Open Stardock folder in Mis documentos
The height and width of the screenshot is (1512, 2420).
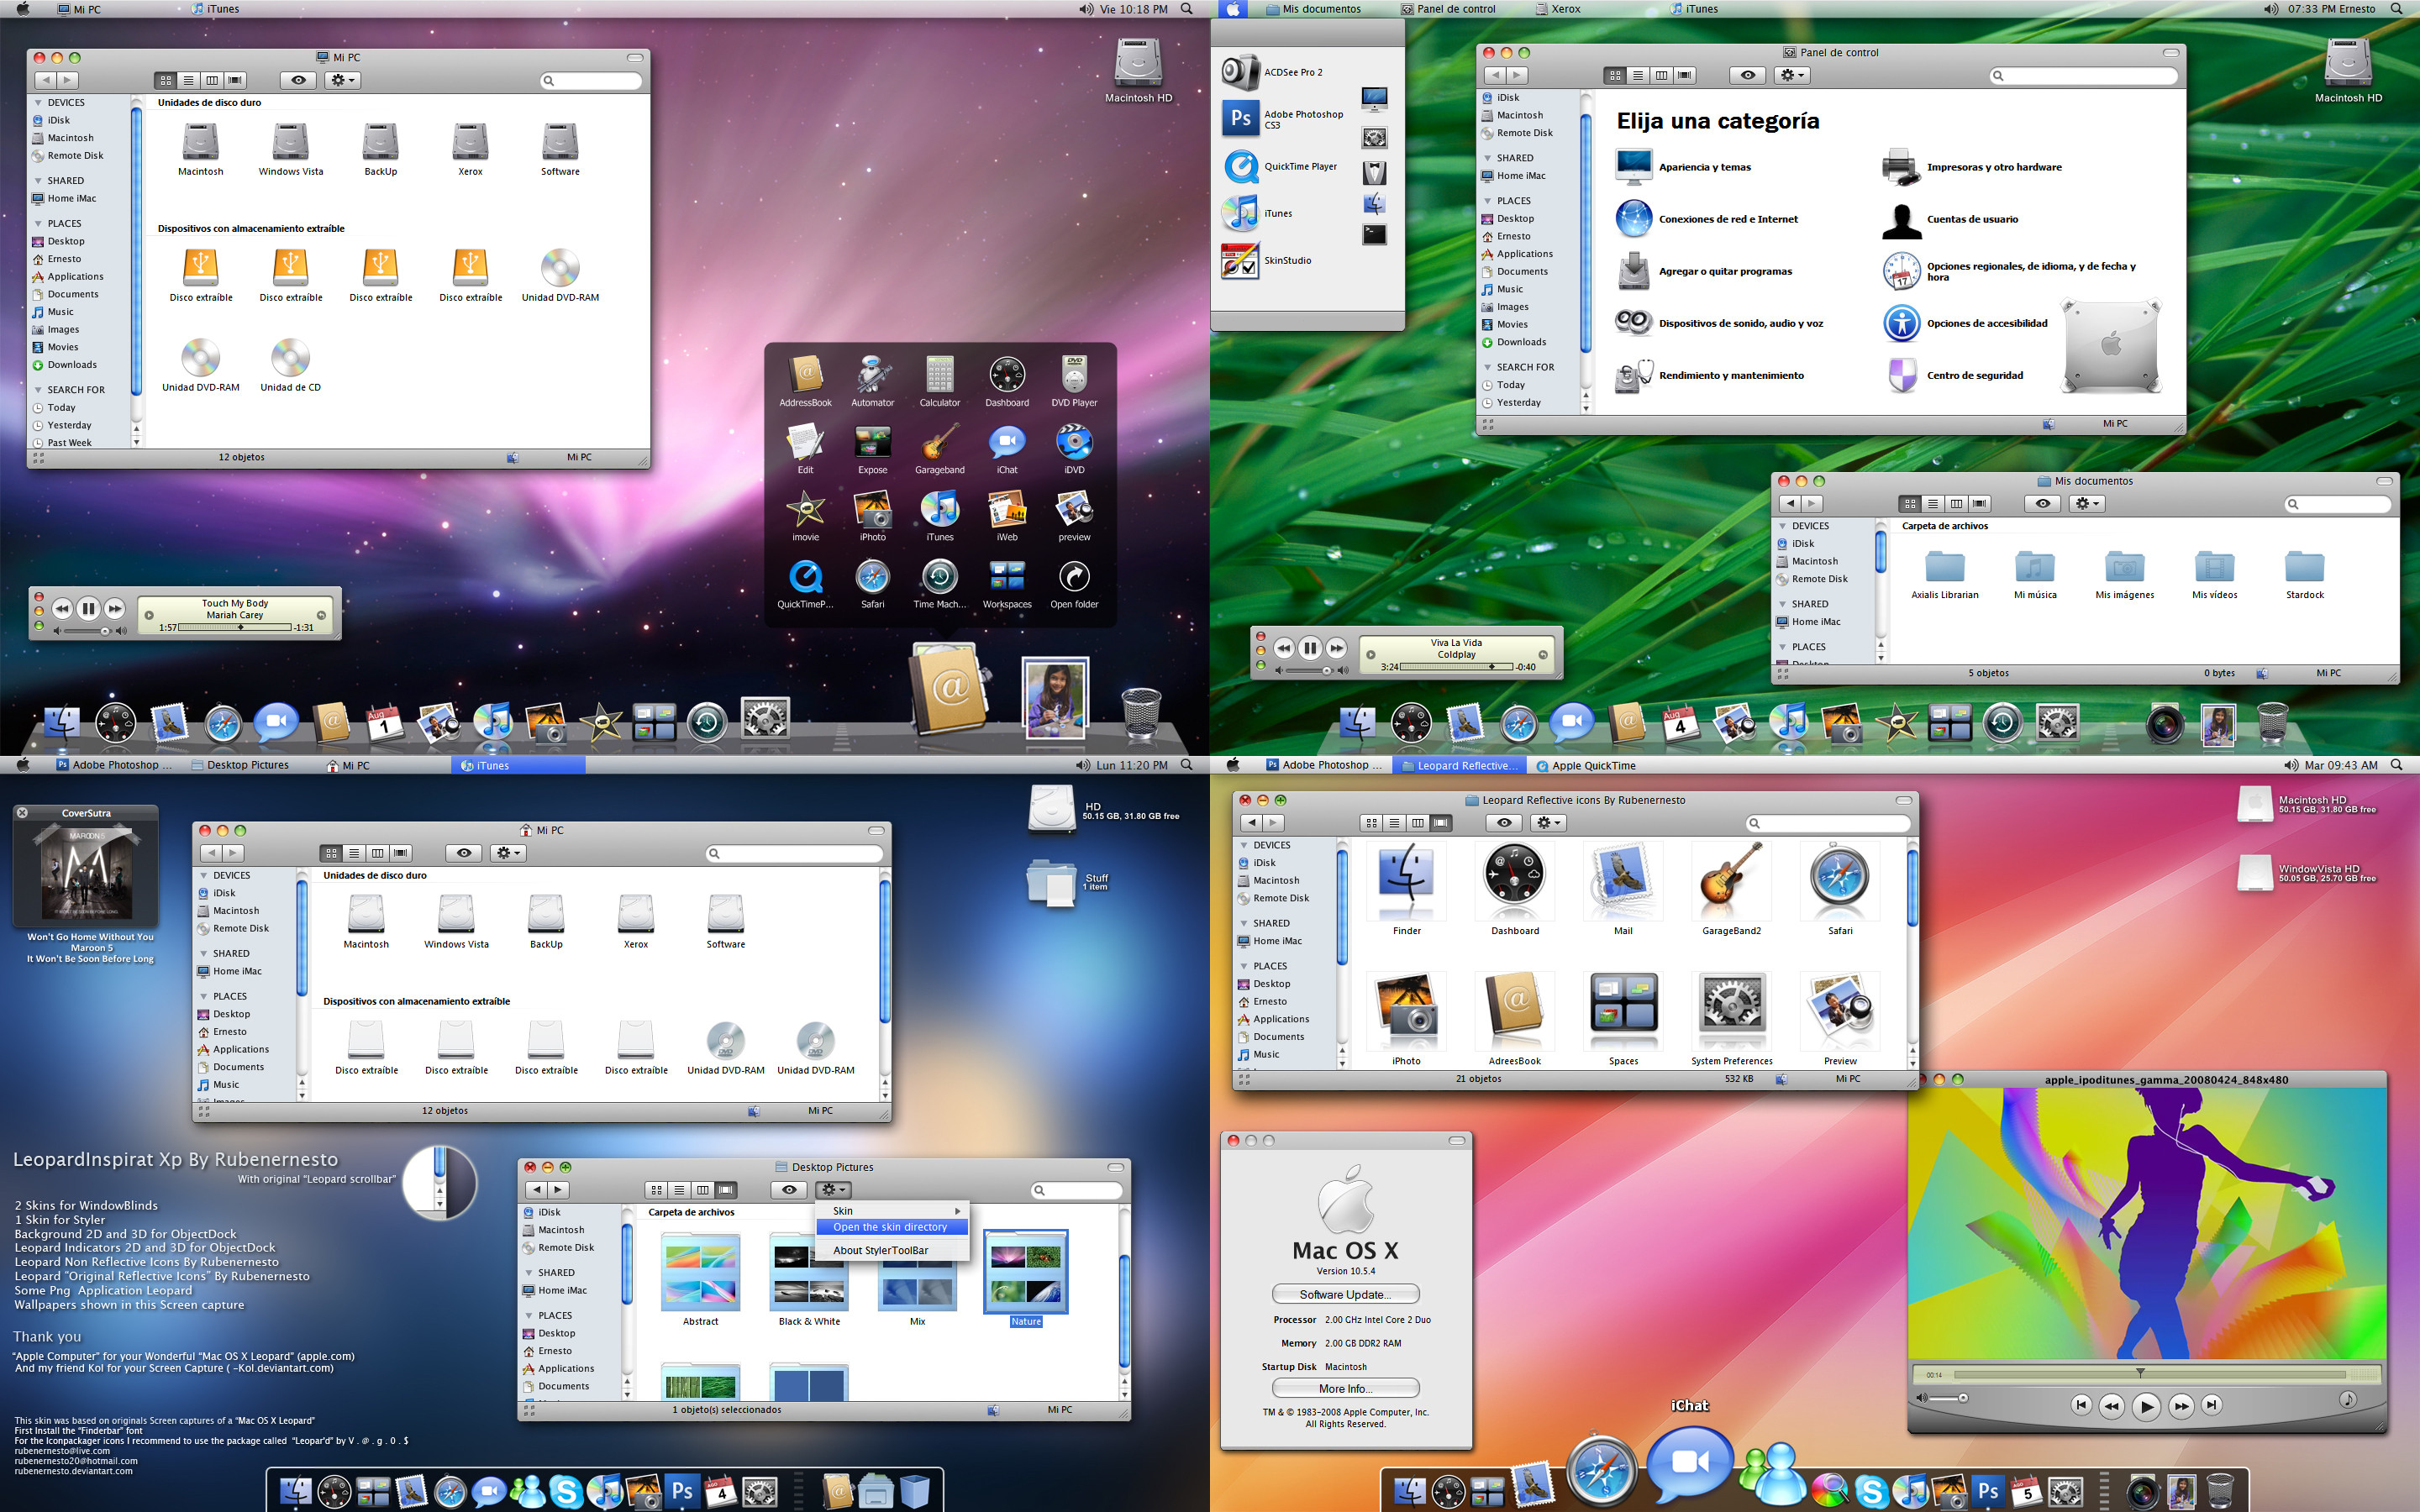tap(2305, 567)
